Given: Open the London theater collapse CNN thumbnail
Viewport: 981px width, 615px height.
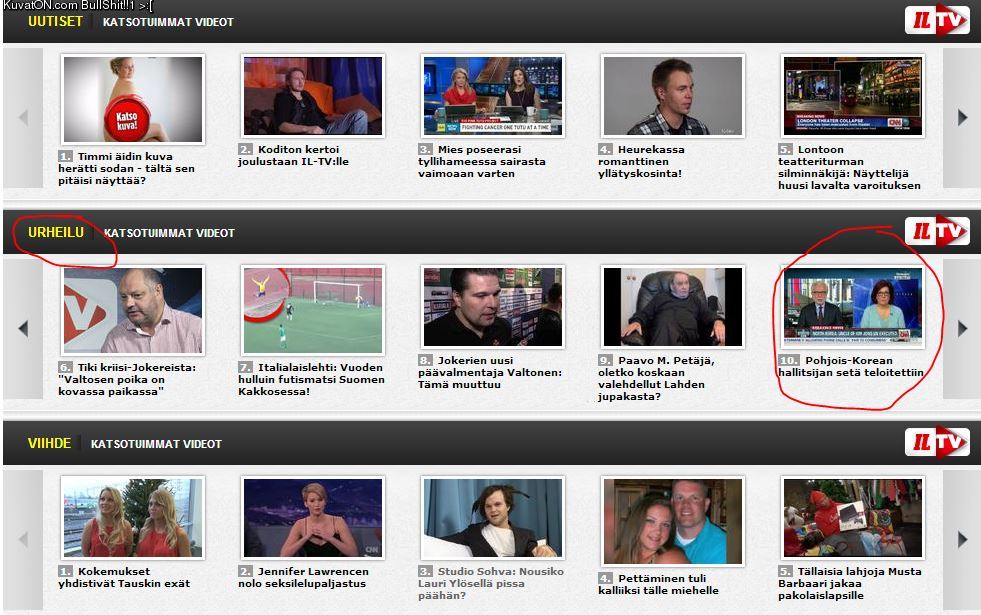Looking at the screenshot, I should [853, 96].
